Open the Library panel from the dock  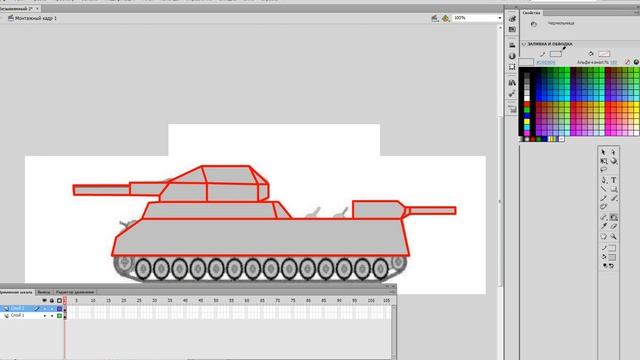click(512, 83)
